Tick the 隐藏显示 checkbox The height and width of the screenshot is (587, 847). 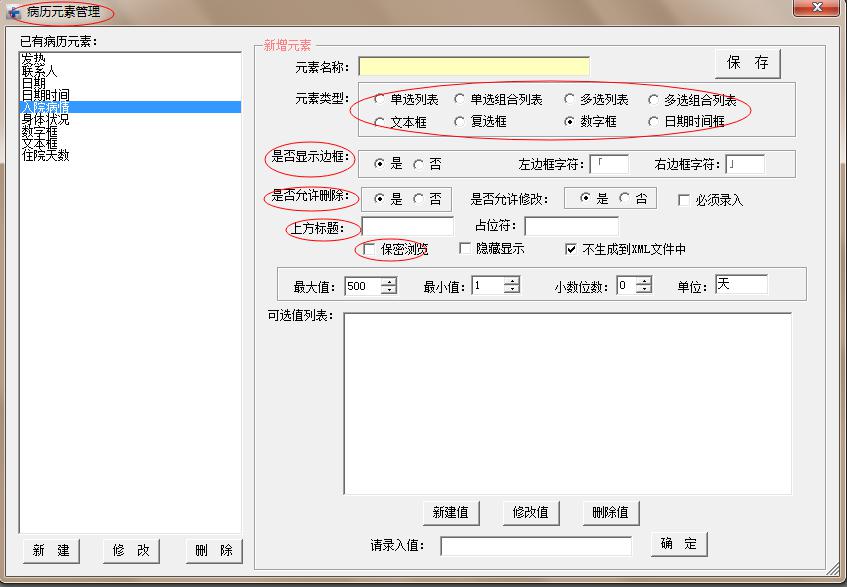(x=465, y=249)
